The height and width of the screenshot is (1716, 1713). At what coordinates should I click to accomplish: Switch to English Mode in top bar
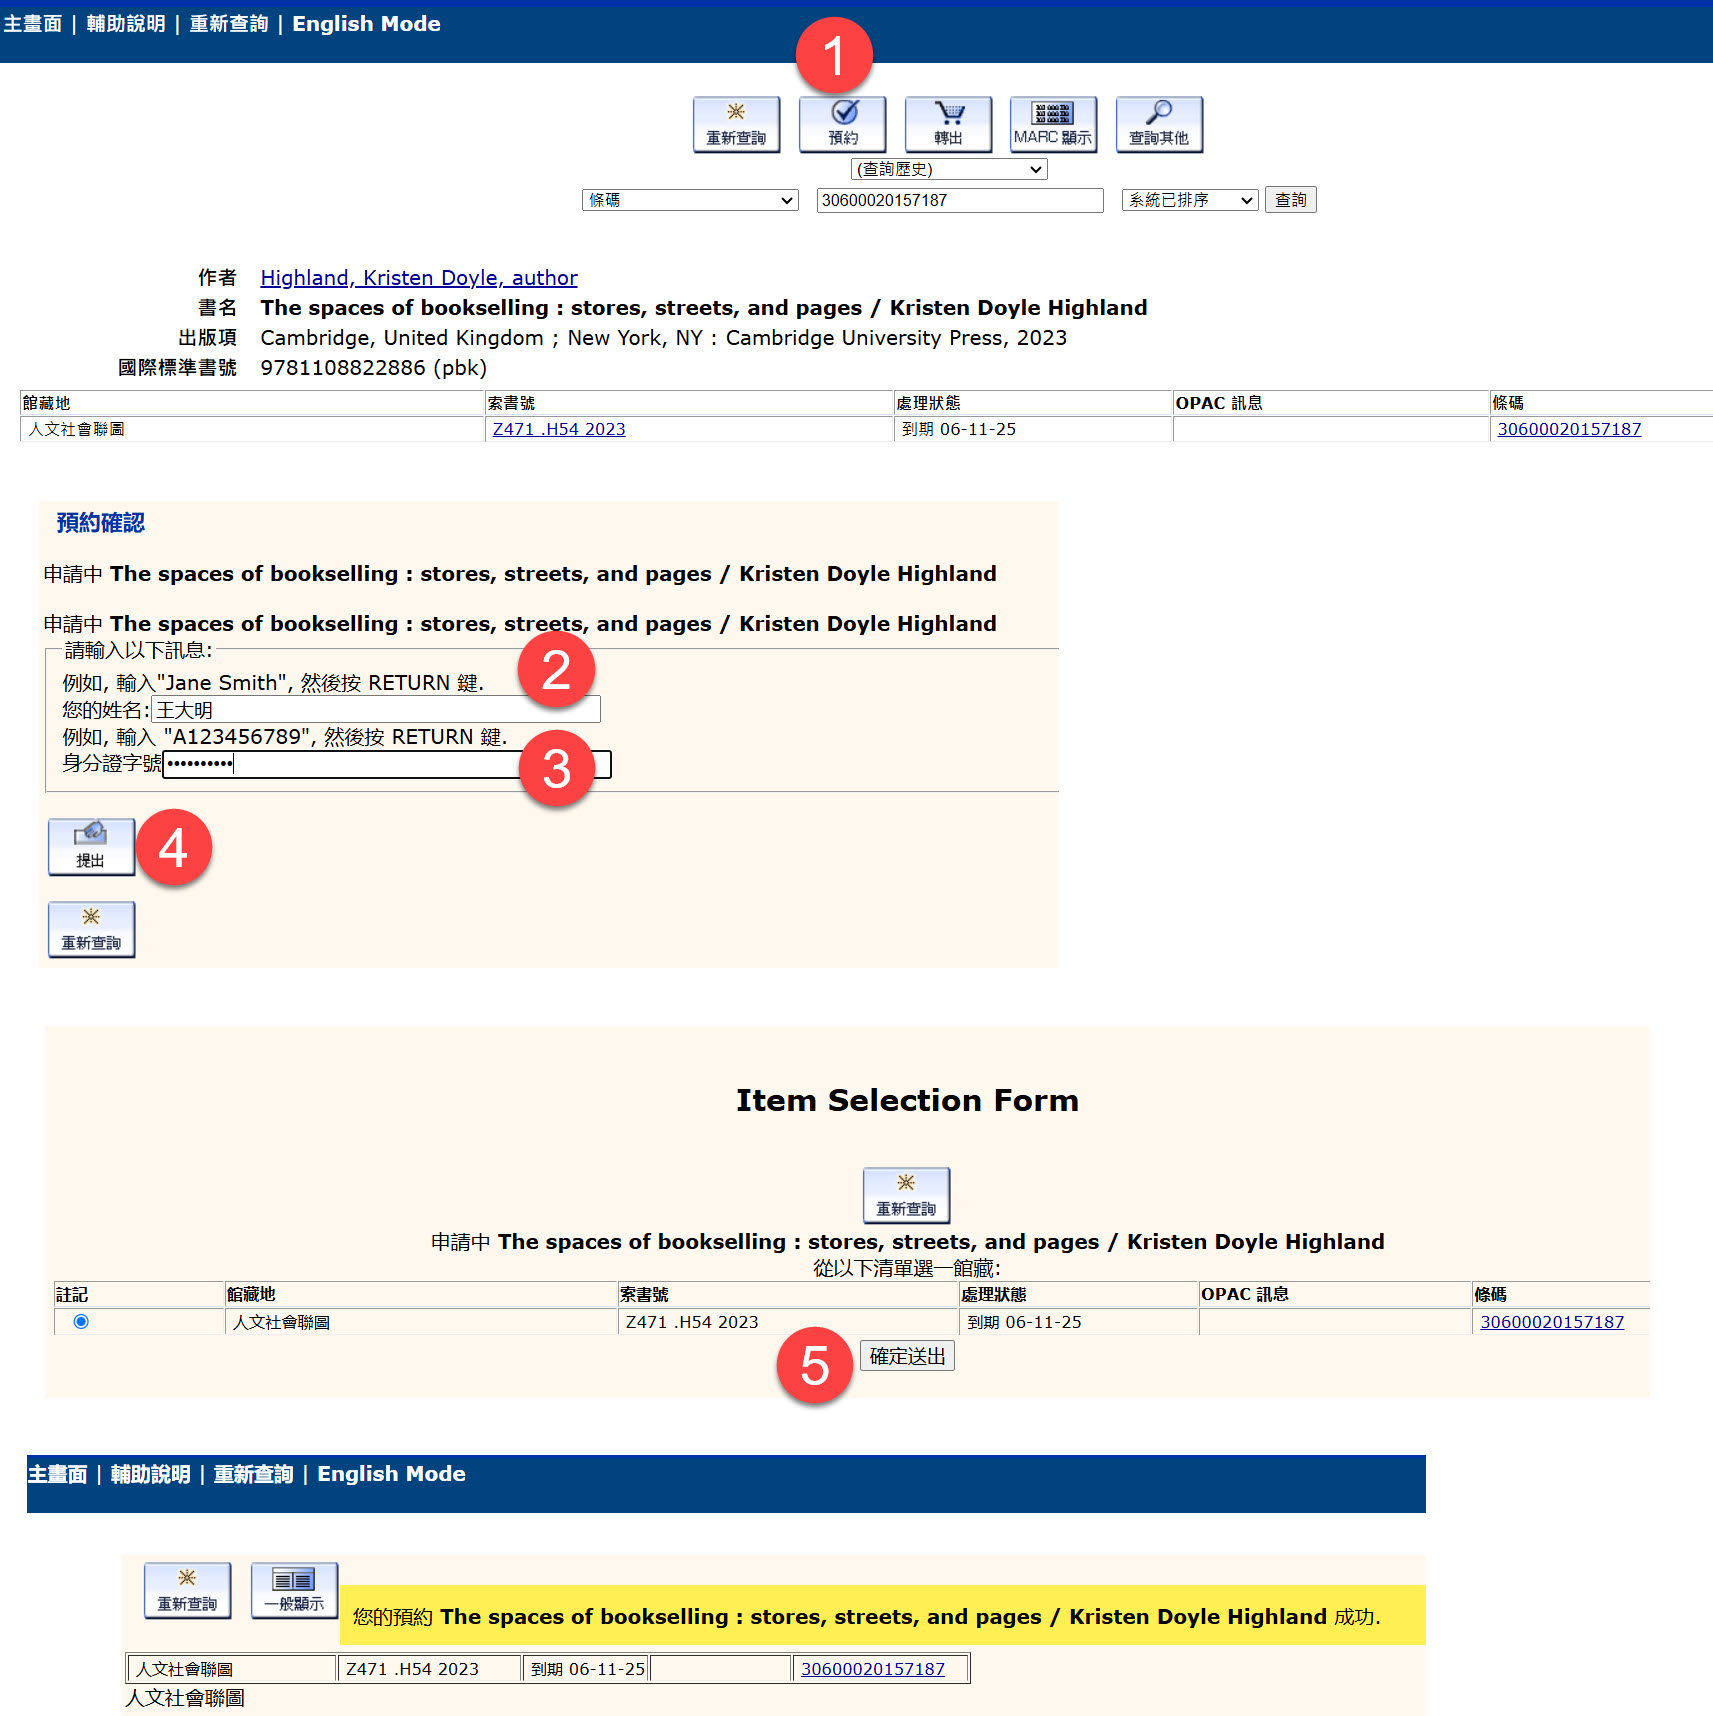pyautogui.click(x=366, y=24)
